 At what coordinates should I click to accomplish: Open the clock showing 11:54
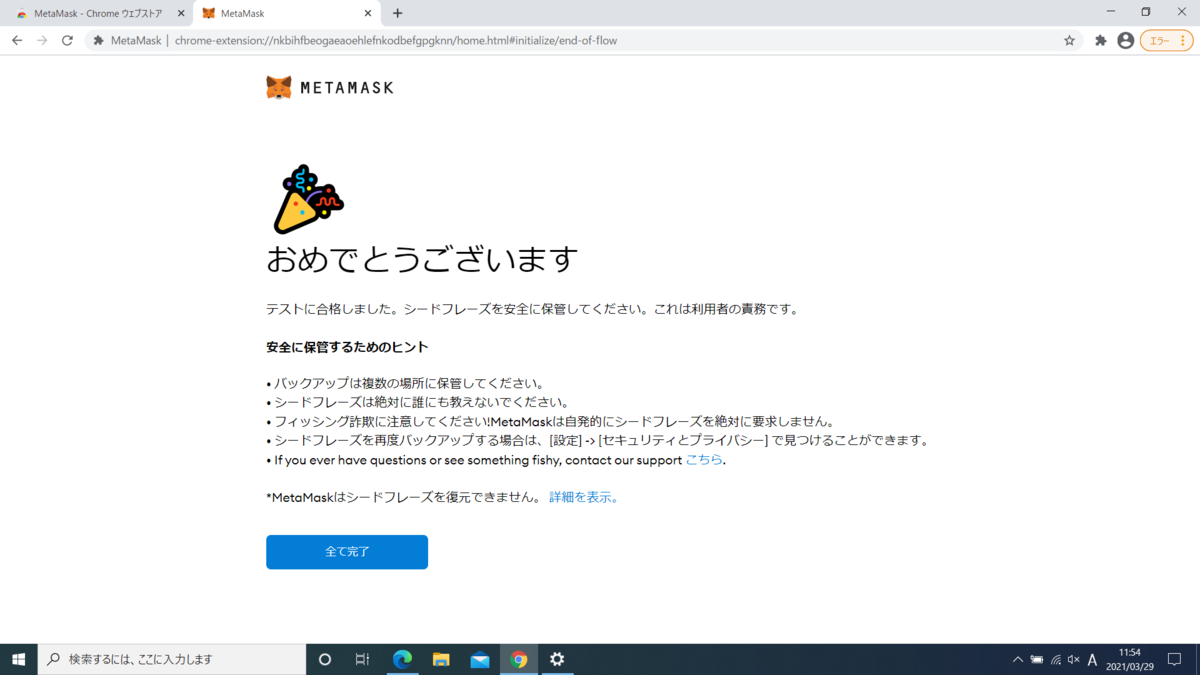click(x=1130, y=659)
